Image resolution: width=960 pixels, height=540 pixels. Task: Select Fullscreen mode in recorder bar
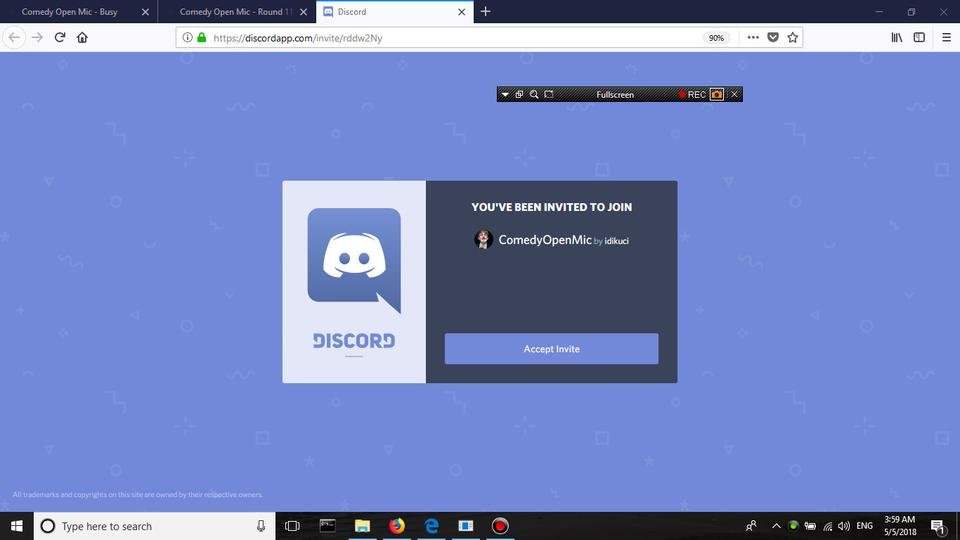[615, 94]
